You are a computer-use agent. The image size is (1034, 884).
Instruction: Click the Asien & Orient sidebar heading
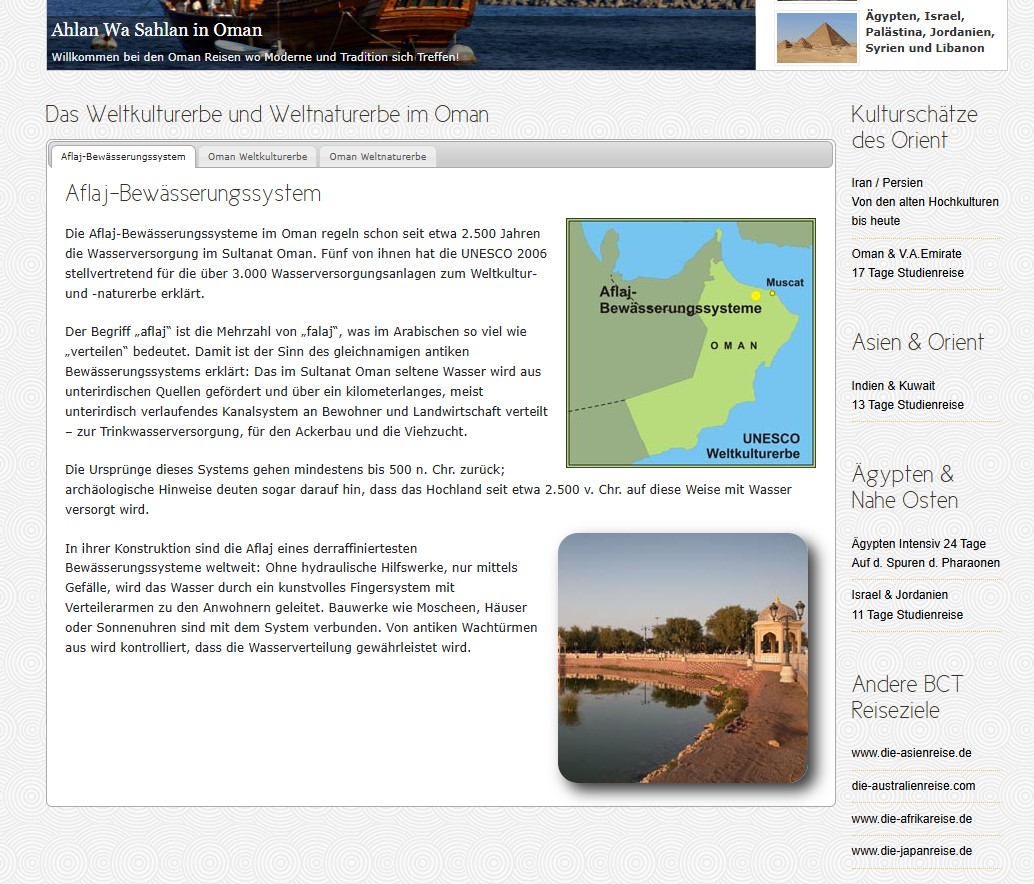coord(917,342)
